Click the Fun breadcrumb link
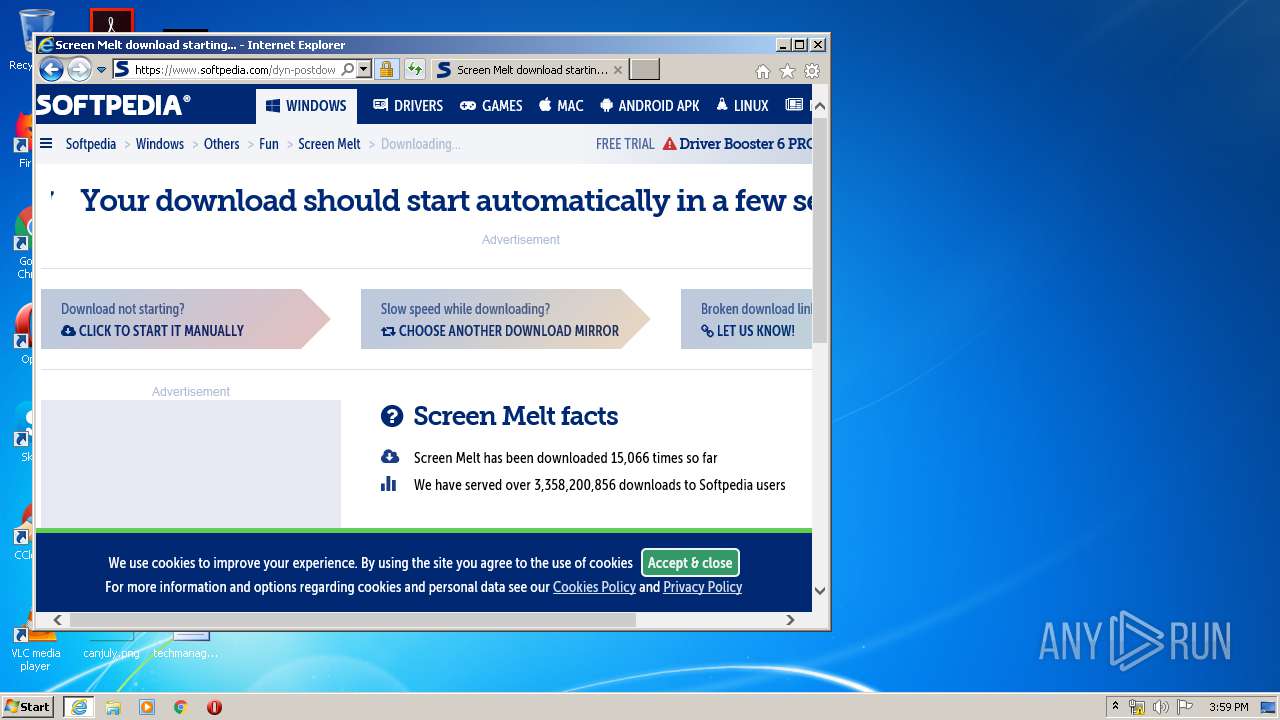This screenshot has height=720, width=1280. pos(269,144)
